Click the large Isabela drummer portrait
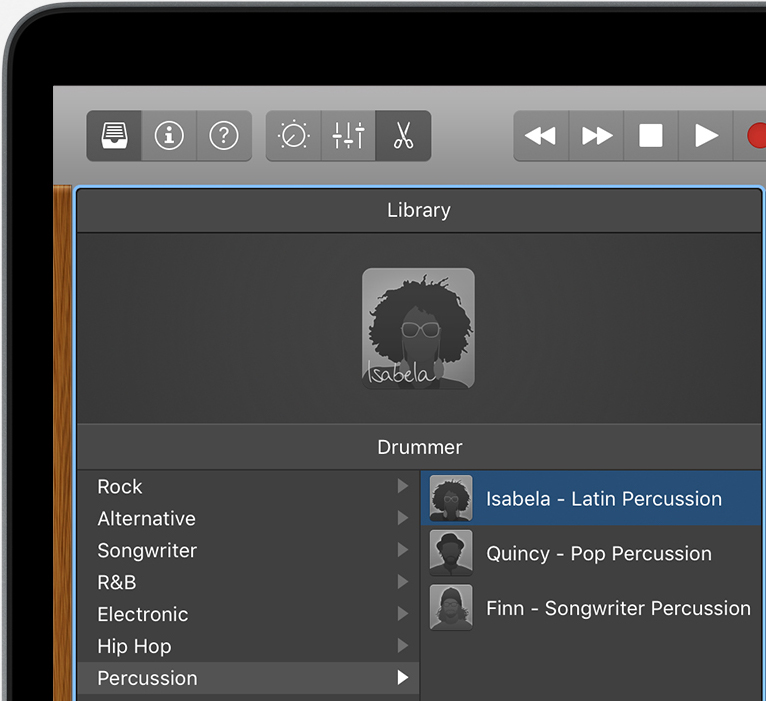 418,328
